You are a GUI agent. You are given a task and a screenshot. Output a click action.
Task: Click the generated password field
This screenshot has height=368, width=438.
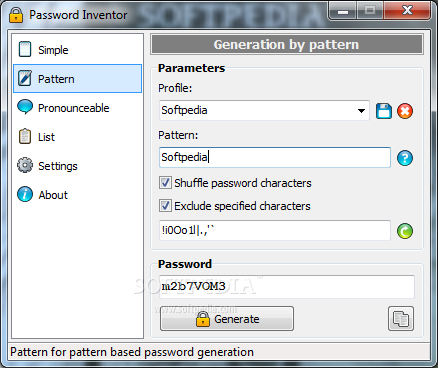pyautogui.click(x=287, y=287)
